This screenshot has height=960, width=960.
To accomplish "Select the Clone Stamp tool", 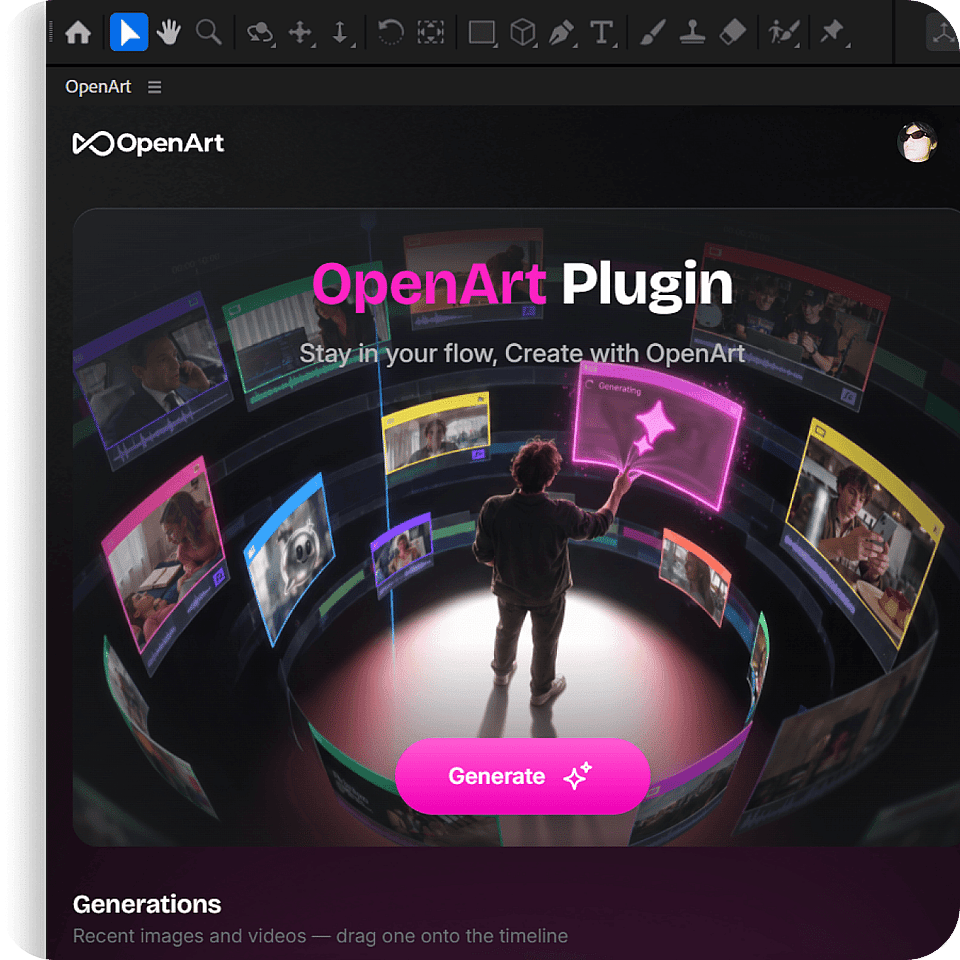I will coord(692,32).
